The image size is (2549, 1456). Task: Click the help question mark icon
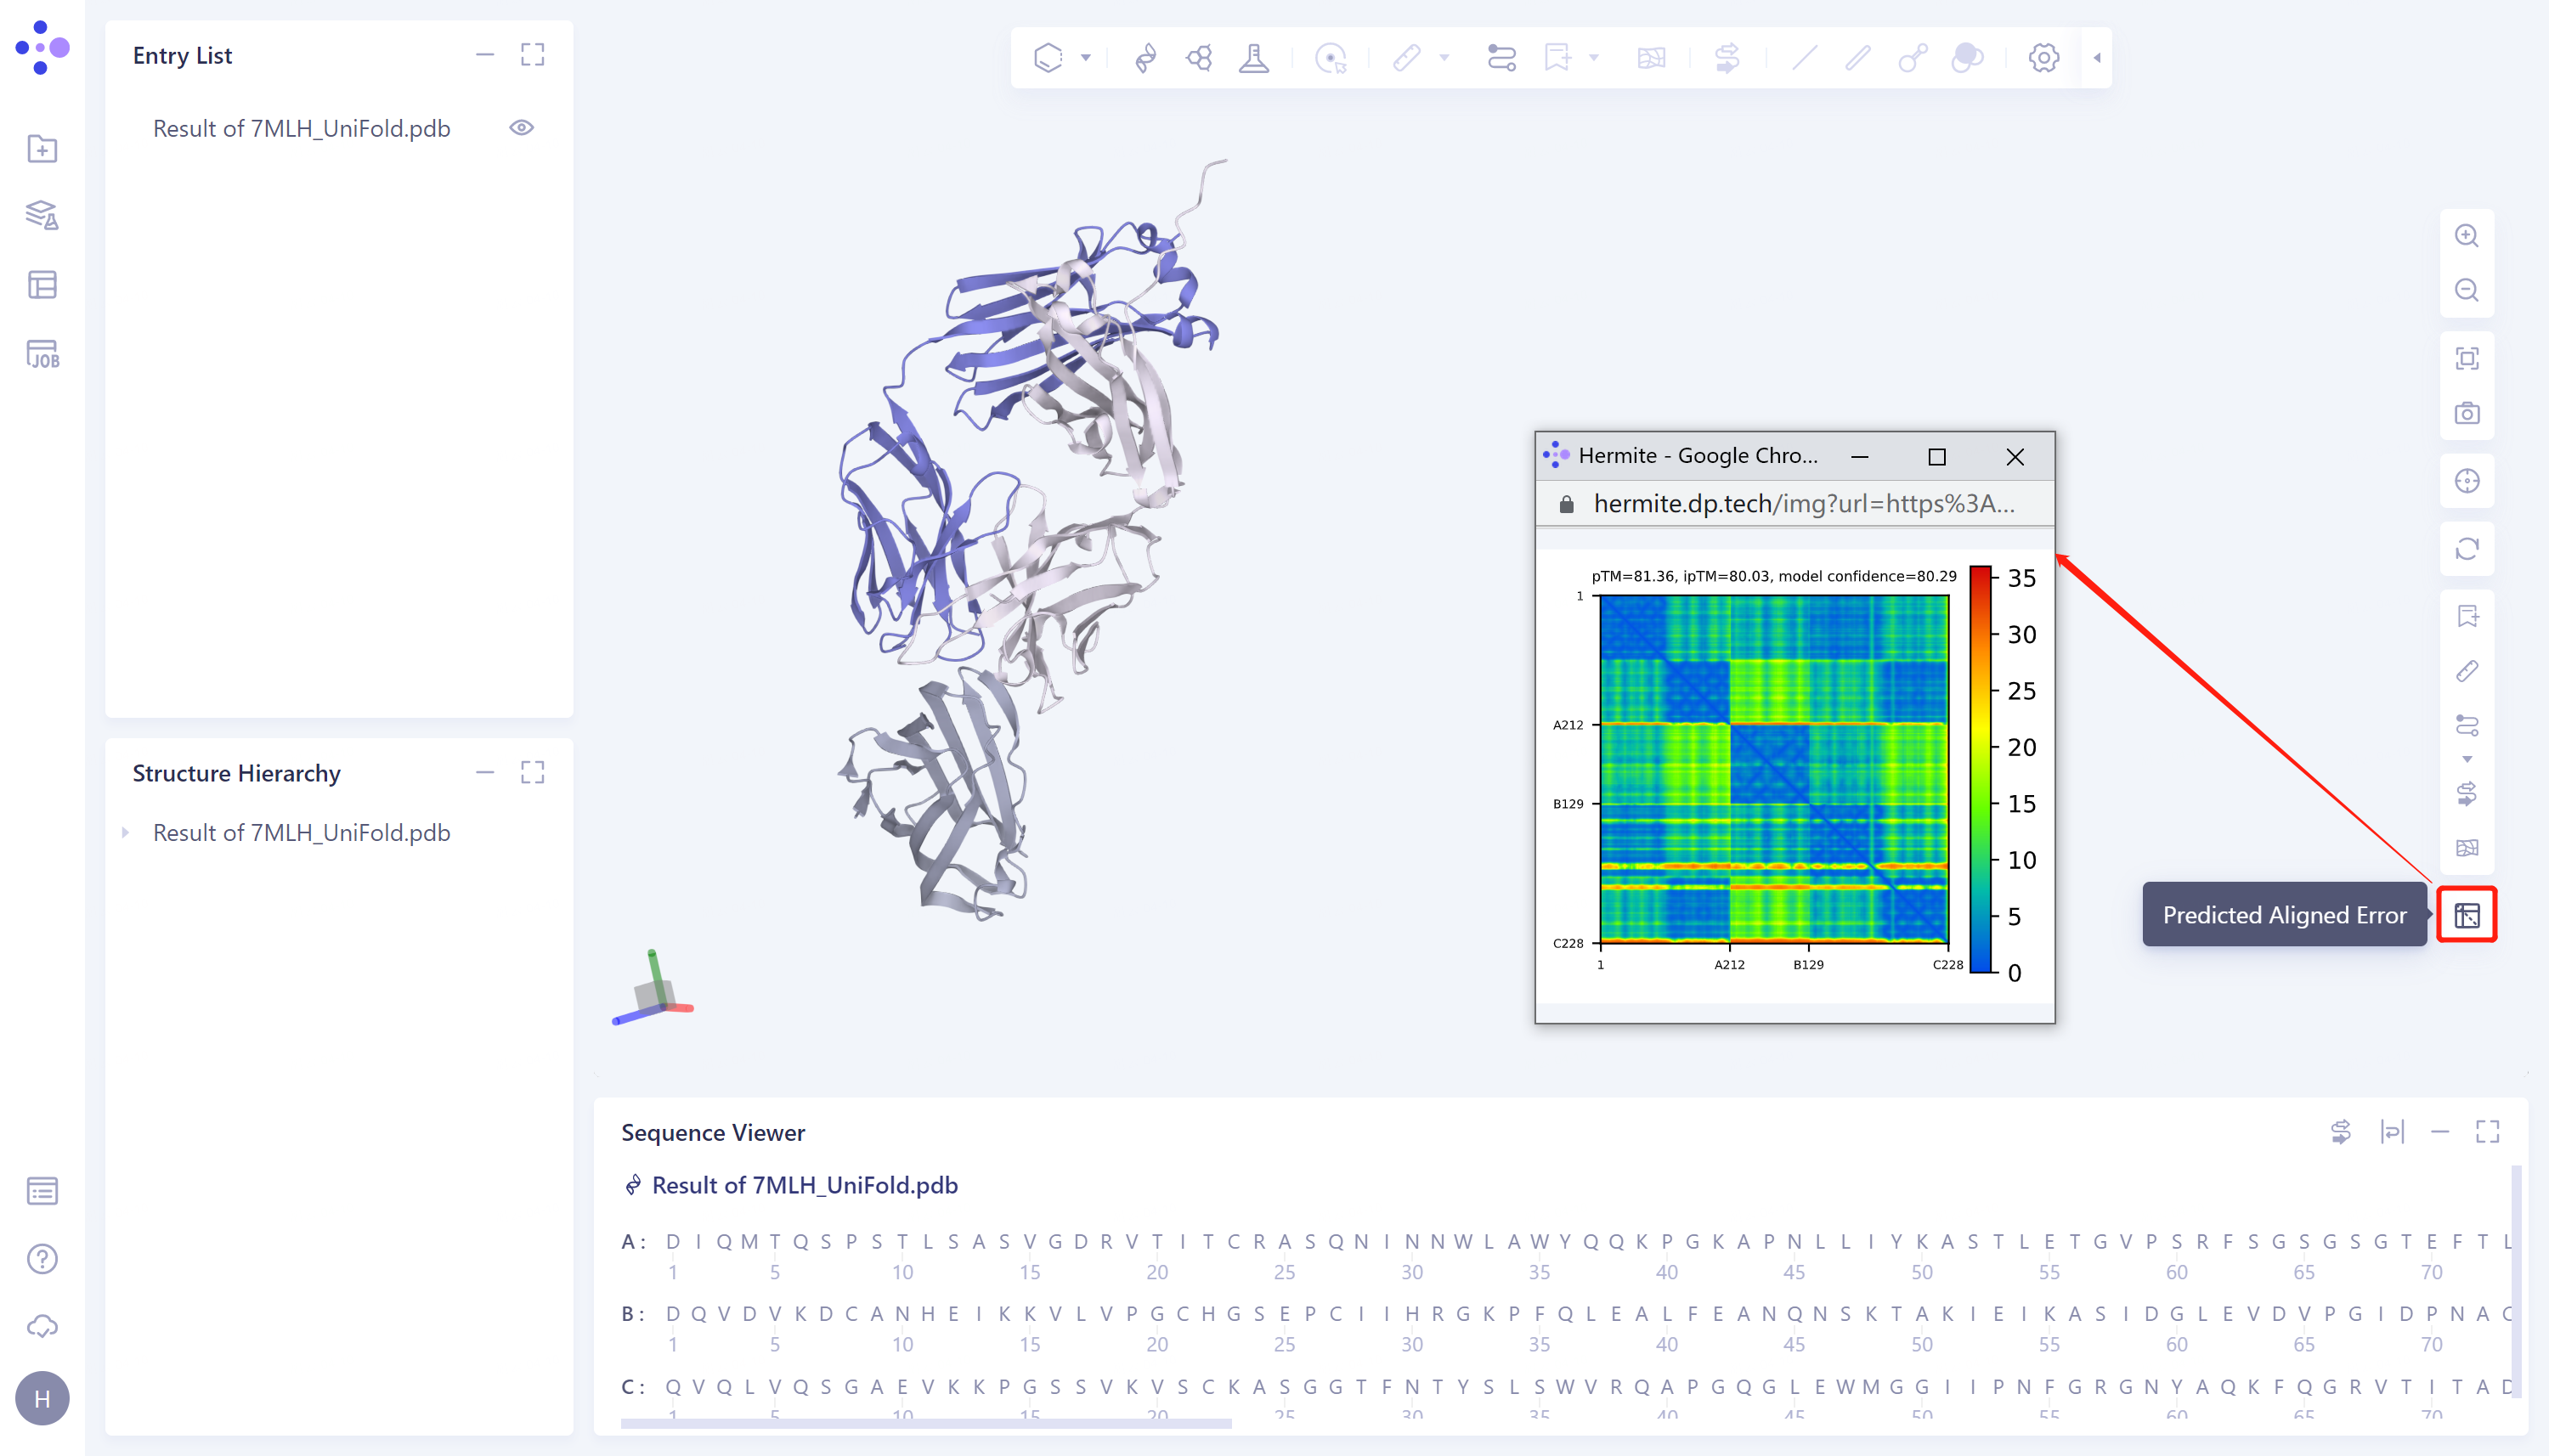click(x=42, y=1259)
